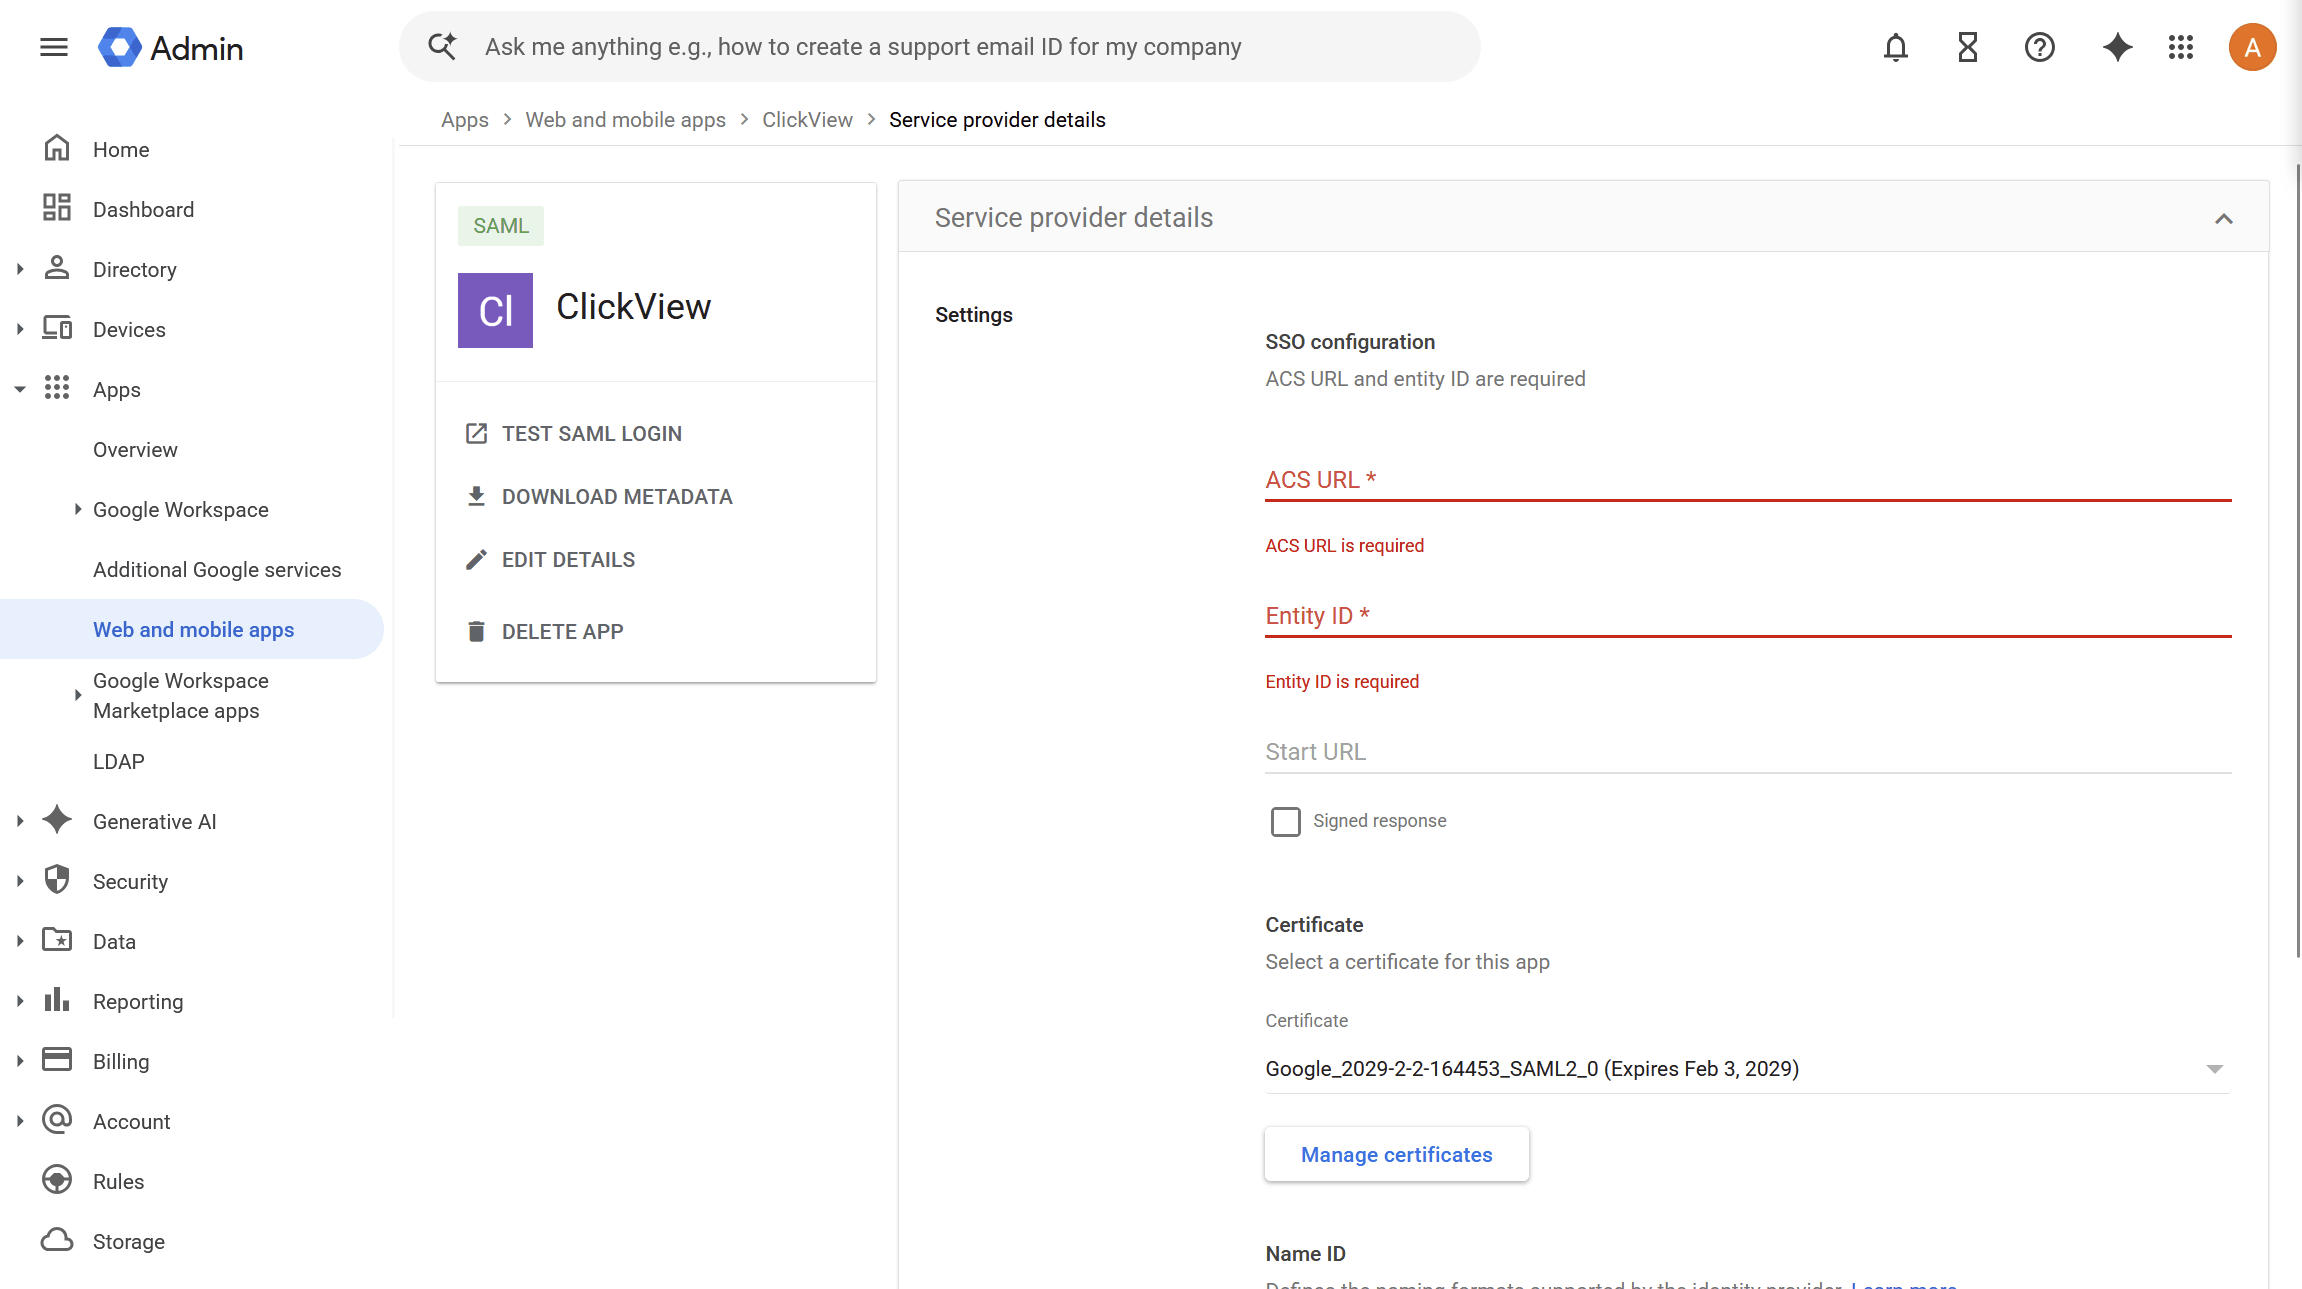Open Storage in navigation
Screen dimensions: 2302x1289
coord(129,1241)
